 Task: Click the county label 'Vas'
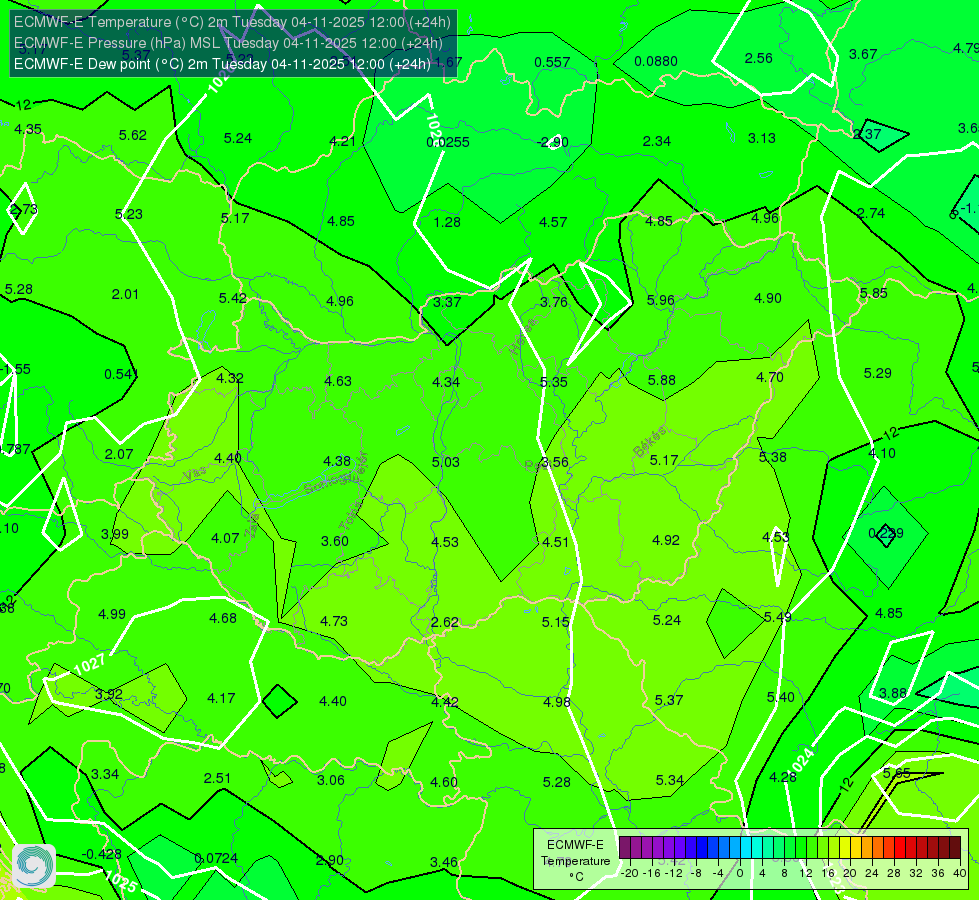tap(195, 475)
